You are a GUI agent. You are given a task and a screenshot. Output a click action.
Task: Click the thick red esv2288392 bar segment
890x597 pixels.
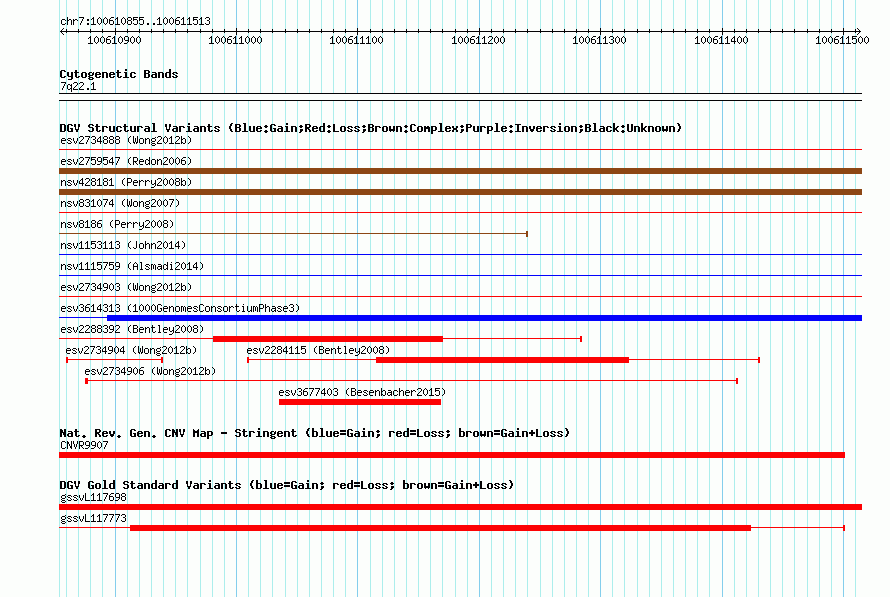click(328, 339)
